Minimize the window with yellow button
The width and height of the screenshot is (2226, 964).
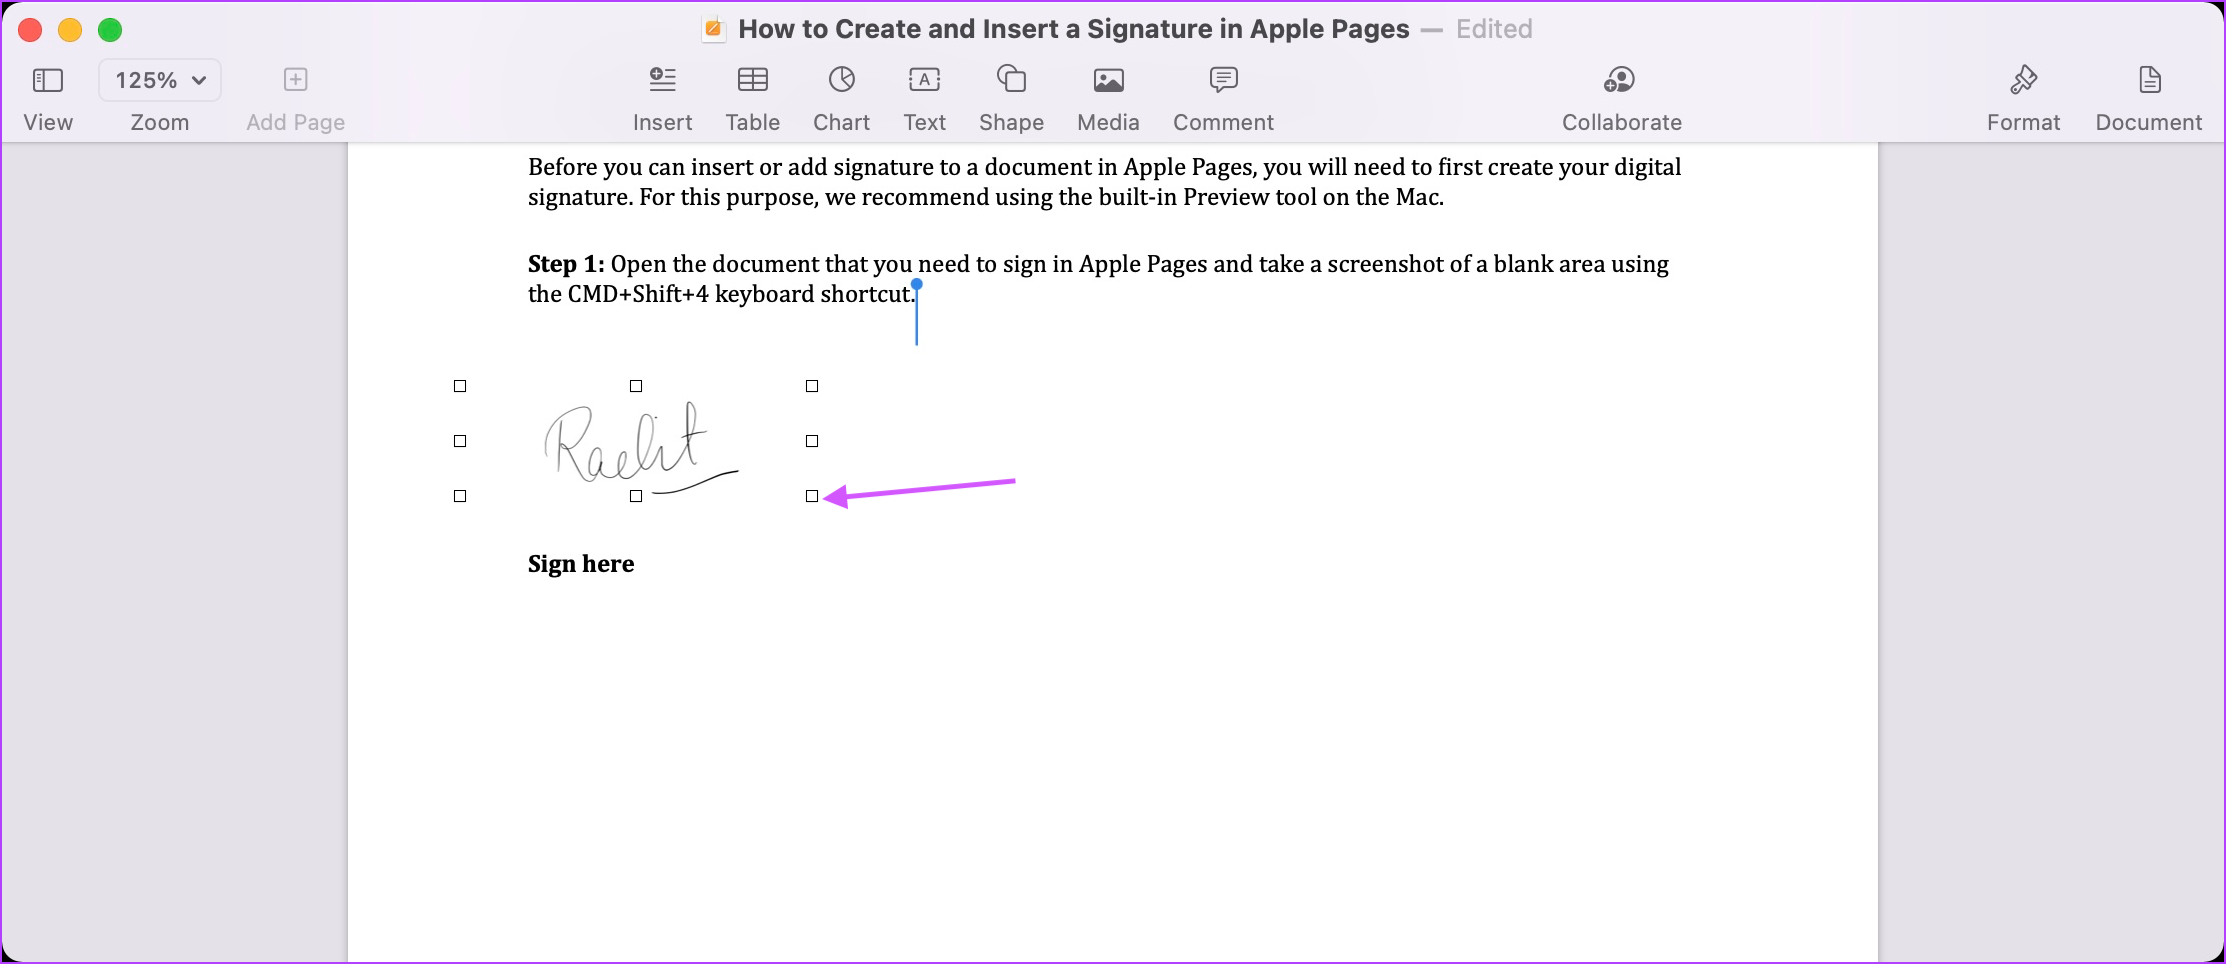coord(70,30)
